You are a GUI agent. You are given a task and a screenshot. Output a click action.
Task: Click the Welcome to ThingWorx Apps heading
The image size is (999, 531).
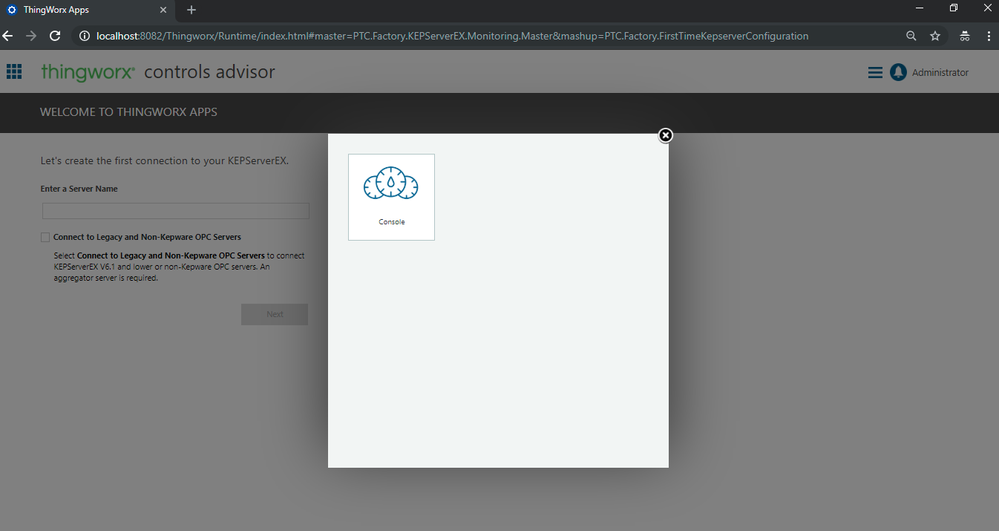coord(129,112)
